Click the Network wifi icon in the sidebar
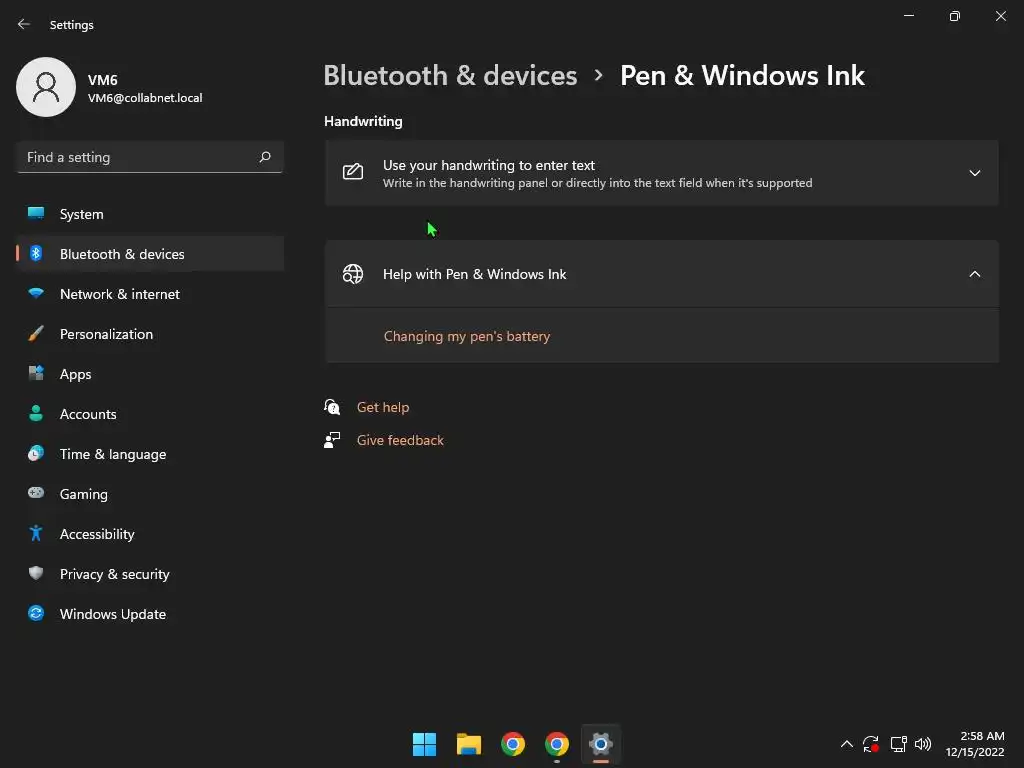The image size is (1024, 768). pos(36,293)
